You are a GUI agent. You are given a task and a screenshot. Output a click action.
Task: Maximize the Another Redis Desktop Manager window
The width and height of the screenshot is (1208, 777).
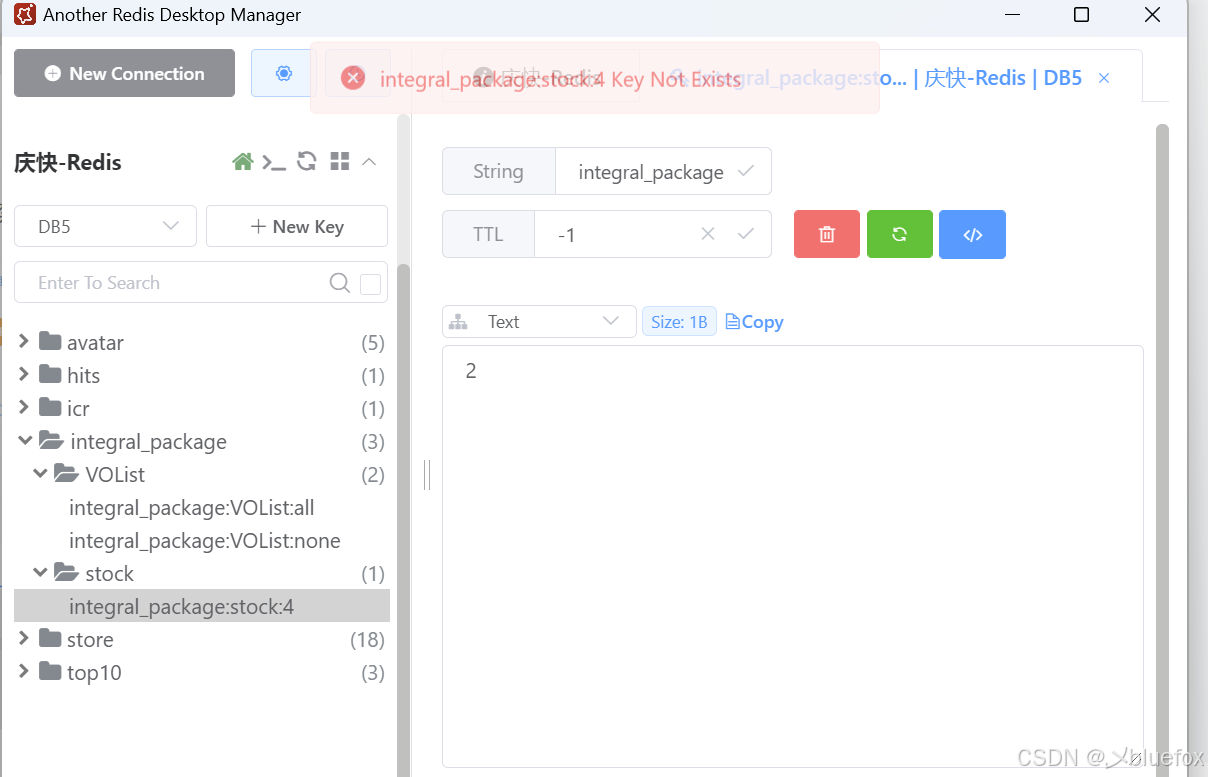pyautogui.click(x=1081, y=15)
